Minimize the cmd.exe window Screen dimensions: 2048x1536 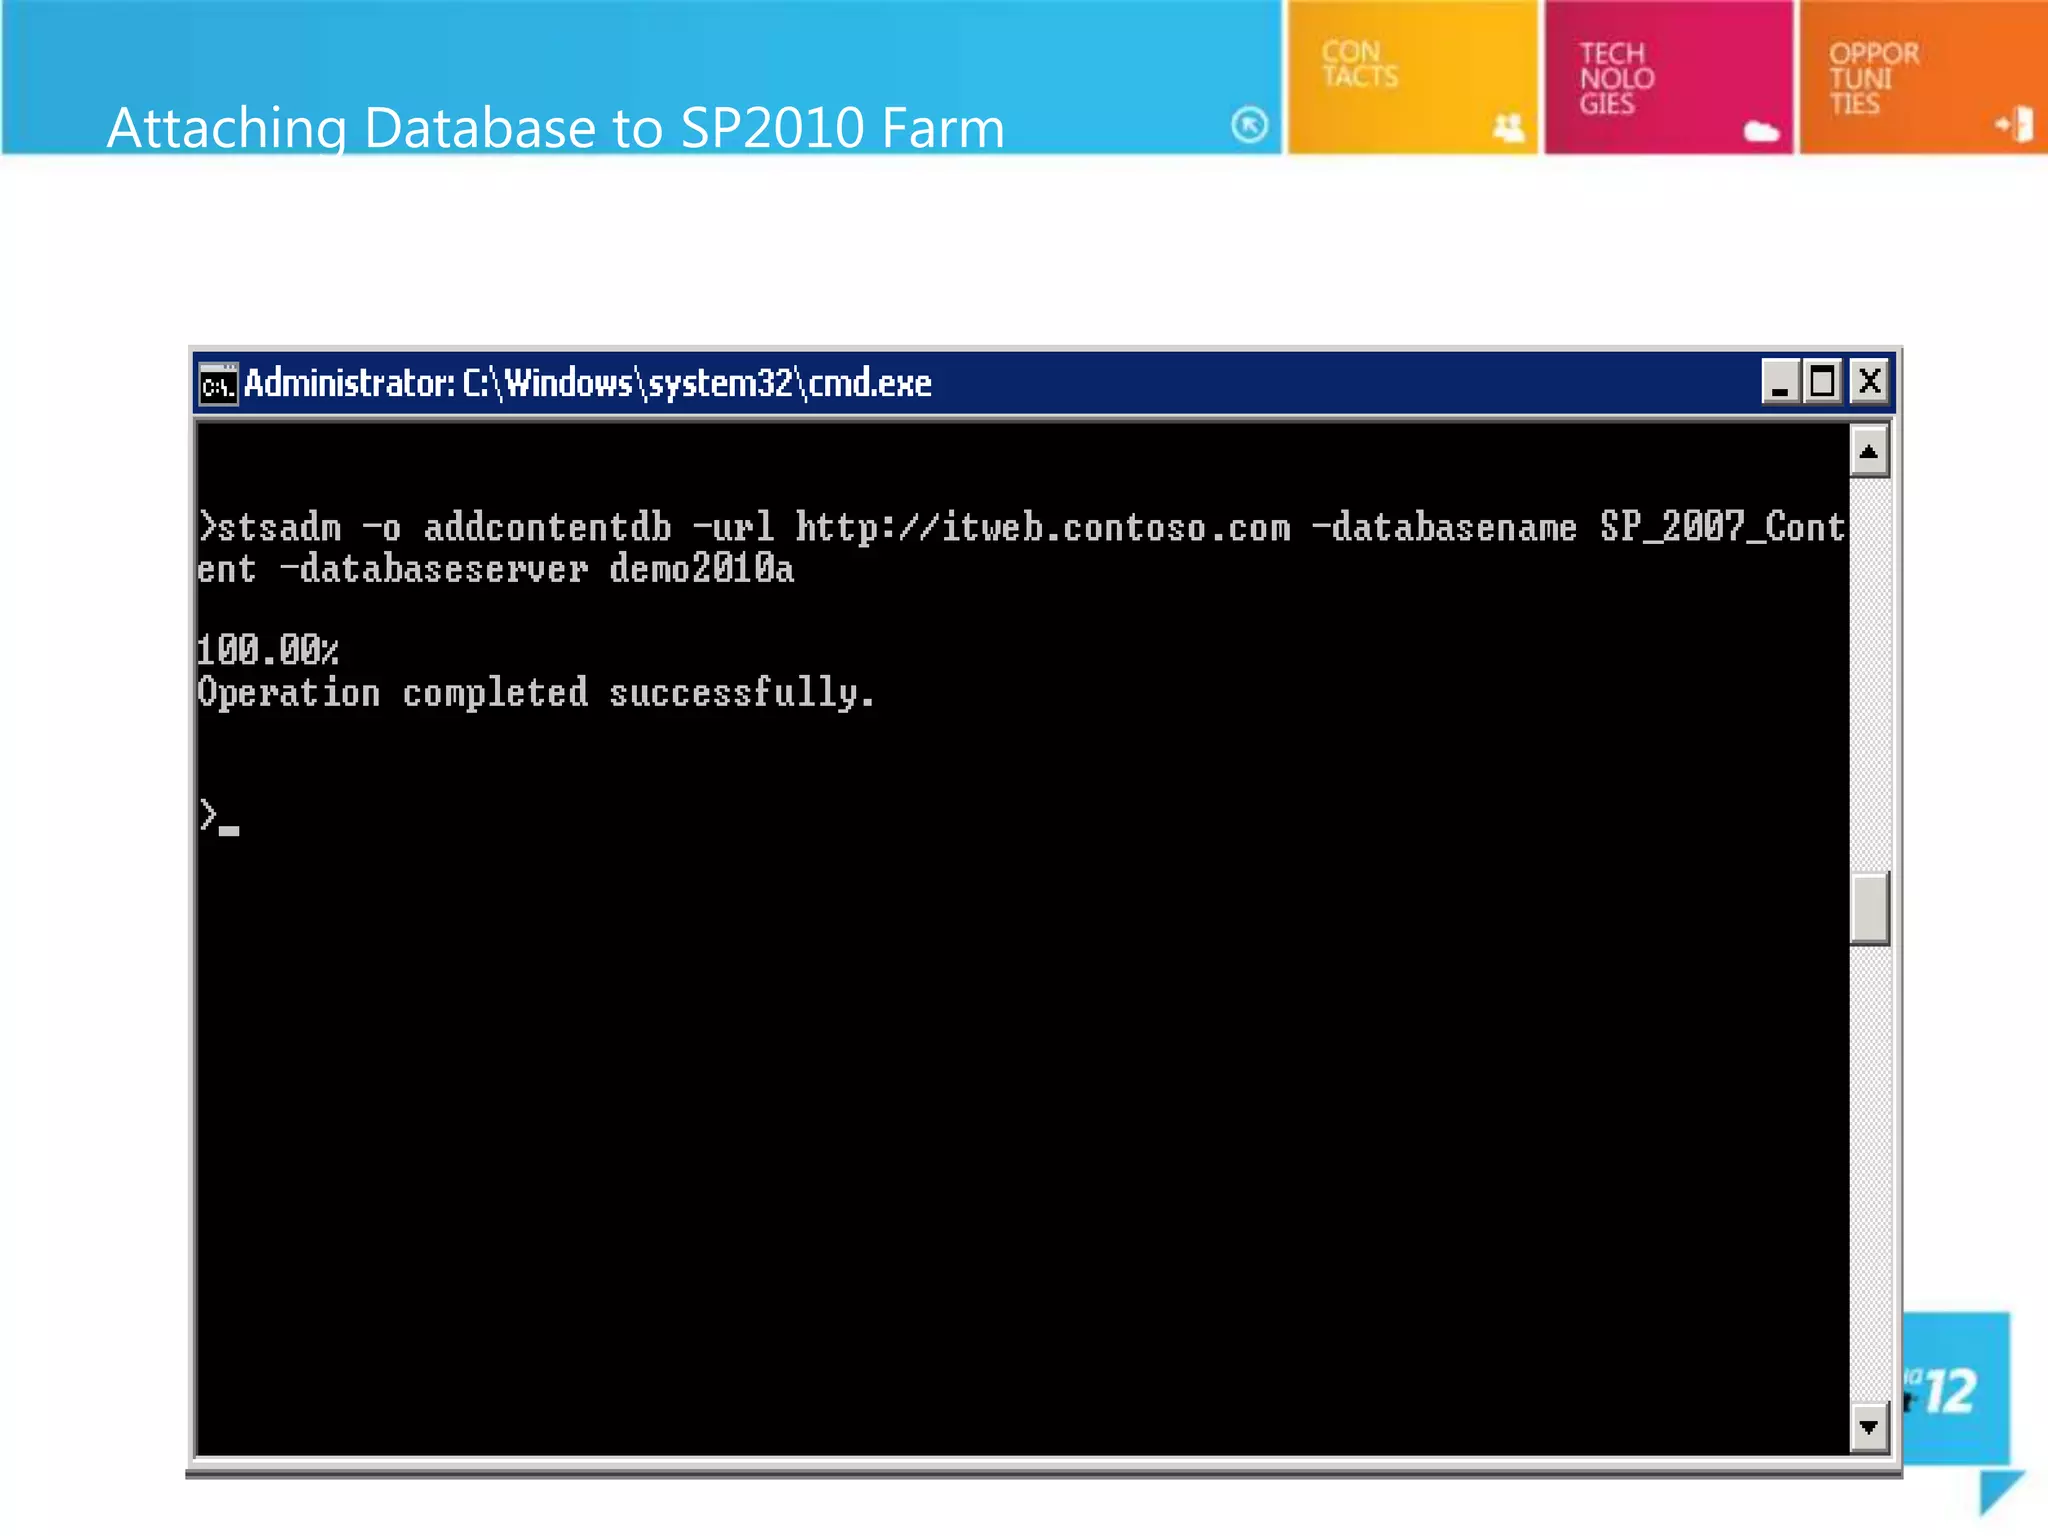click(1780, 382)
